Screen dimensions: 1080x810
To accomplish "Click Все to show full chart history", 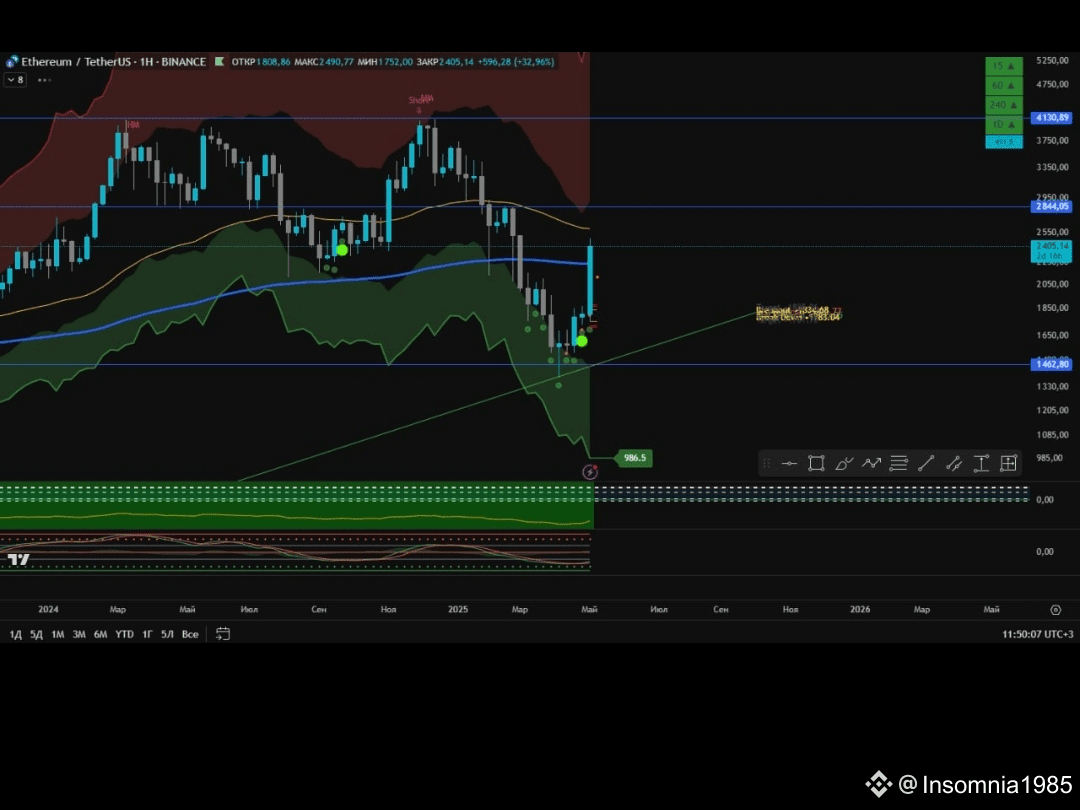I will [x=189, y=634].
